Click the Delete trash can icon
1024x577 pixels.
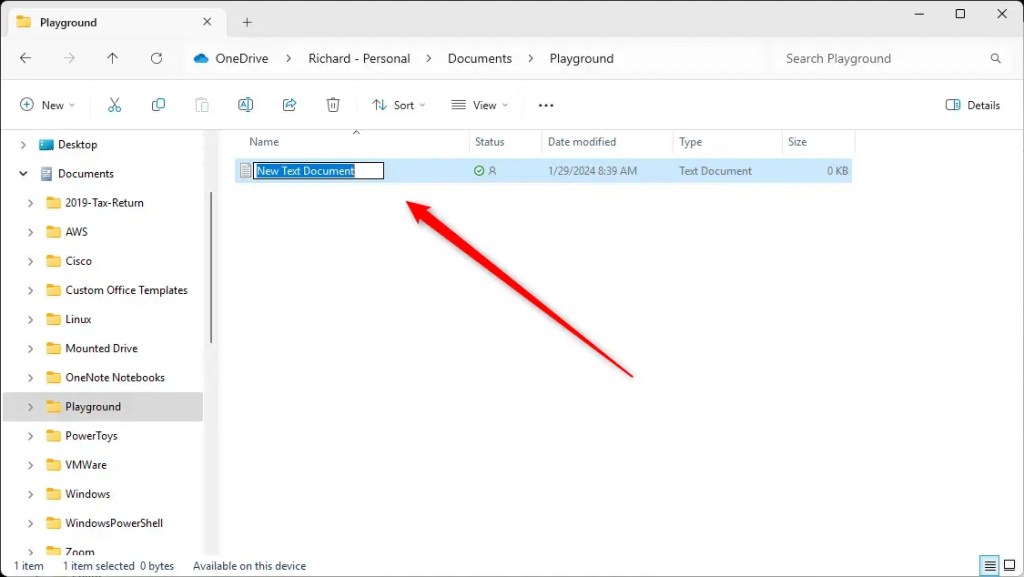333,105
